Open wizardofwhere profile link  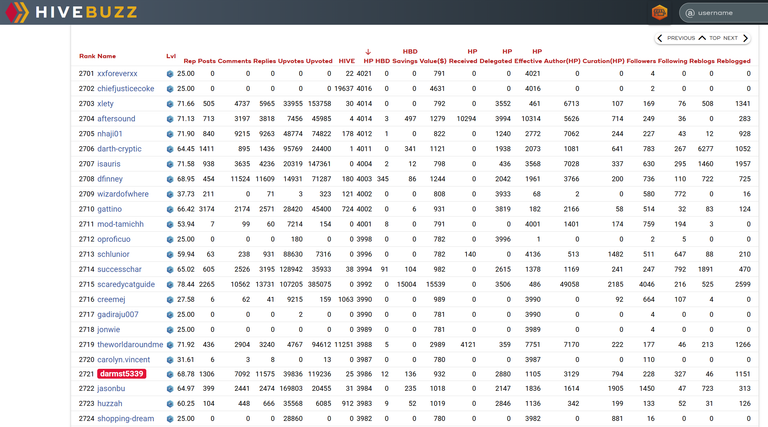[x=122, y=194]
